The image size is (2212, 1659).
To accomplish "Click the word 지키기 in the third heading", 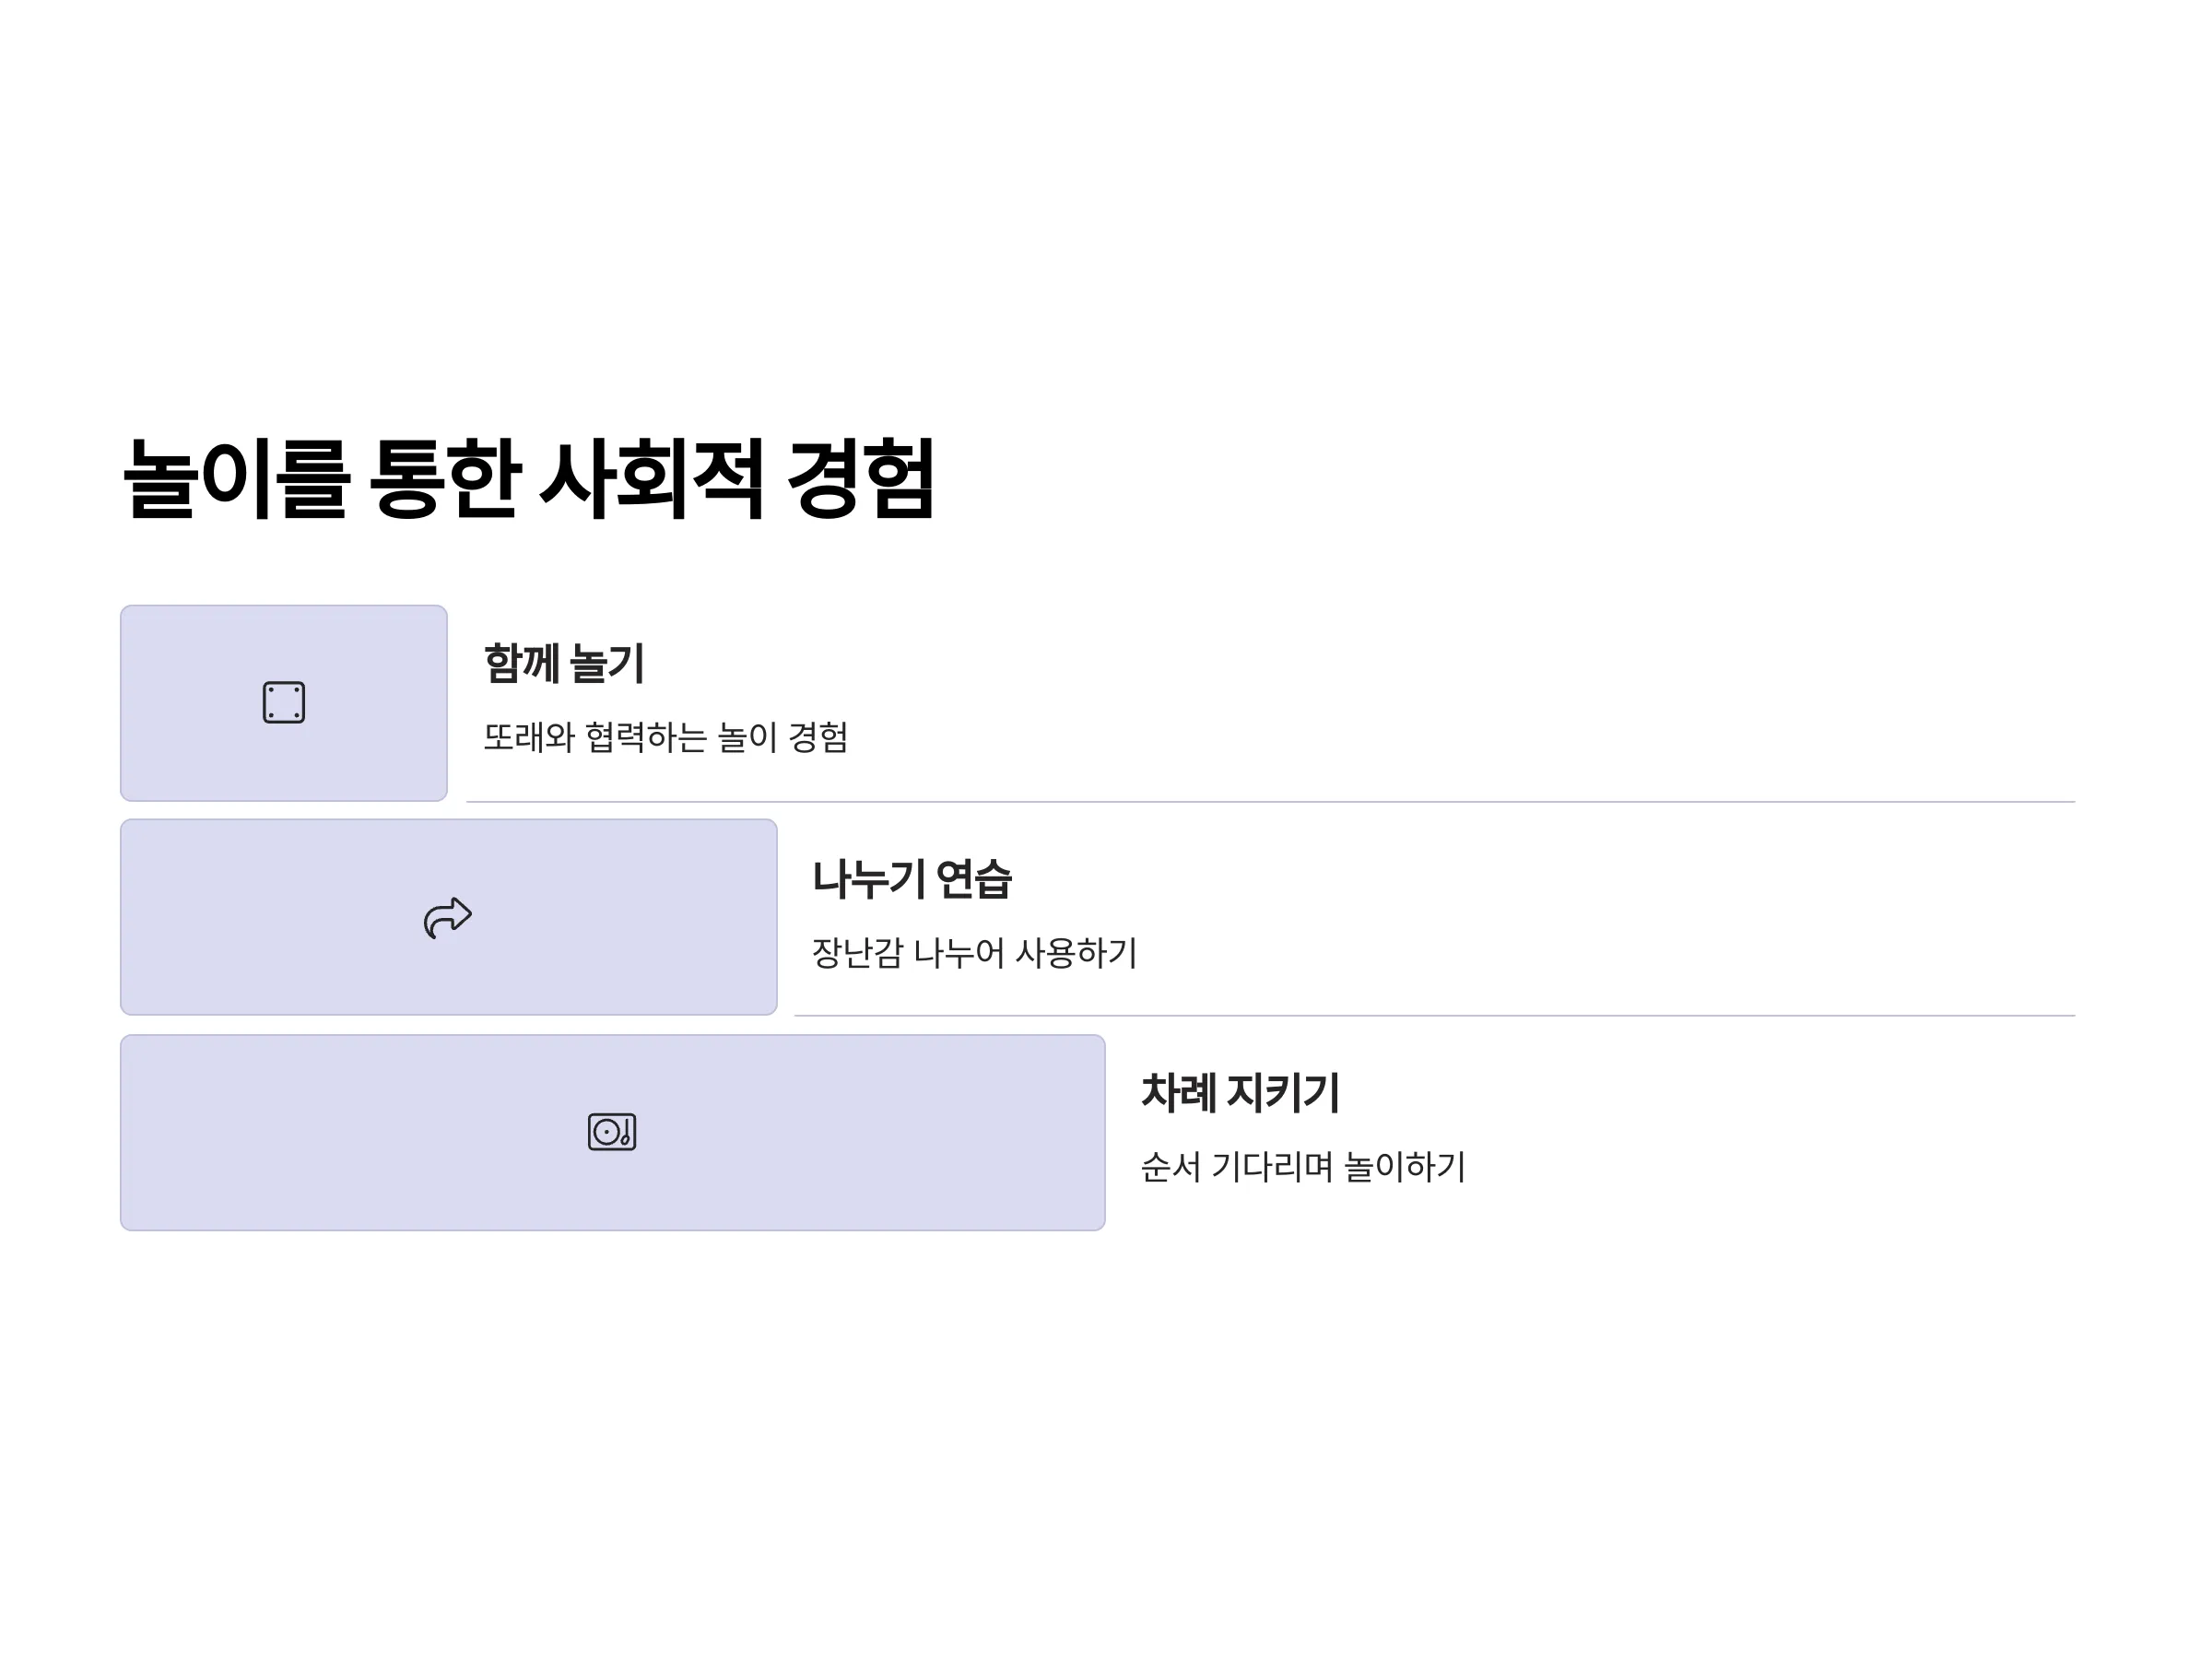I will [x=1283, y=1092].
